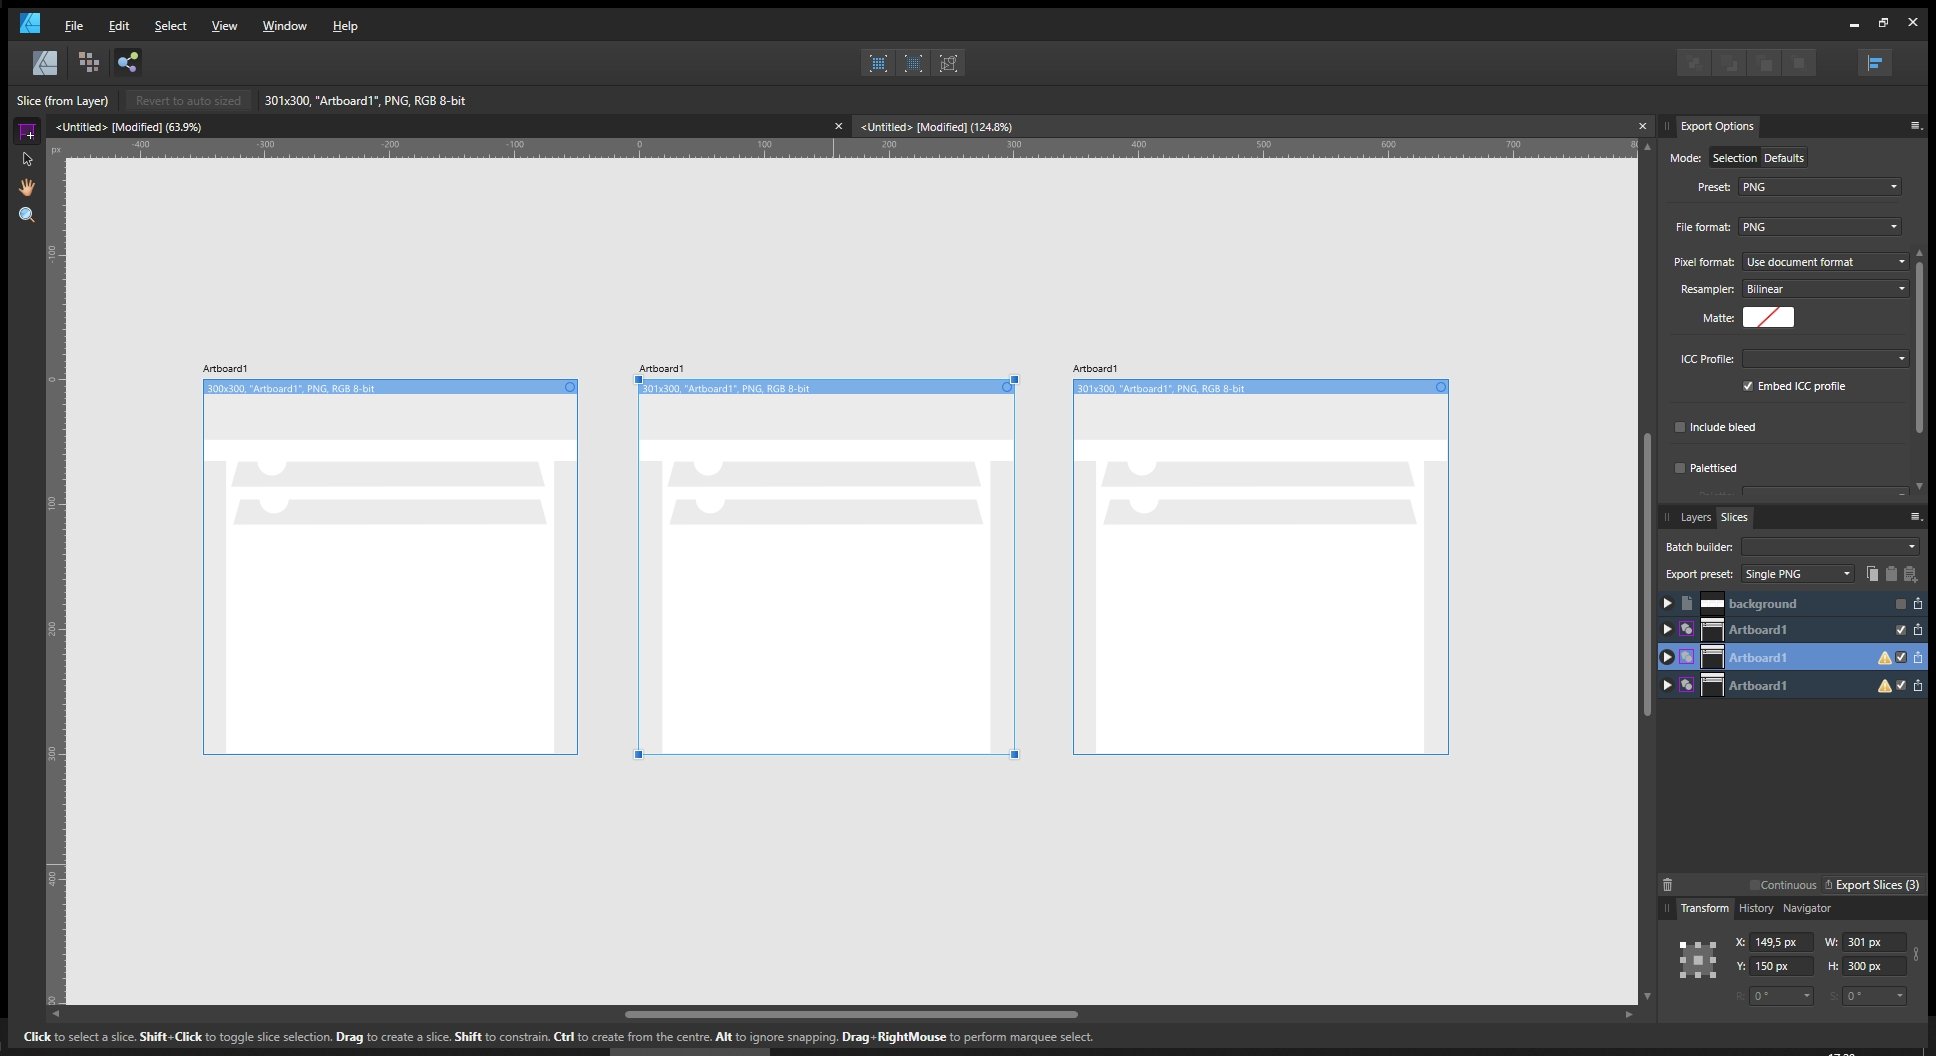Image resolution: width=1936 pixels, height=1056 pixels.
Task: Select the Slice tool in the left toolbar
Action: coord(27,131)
